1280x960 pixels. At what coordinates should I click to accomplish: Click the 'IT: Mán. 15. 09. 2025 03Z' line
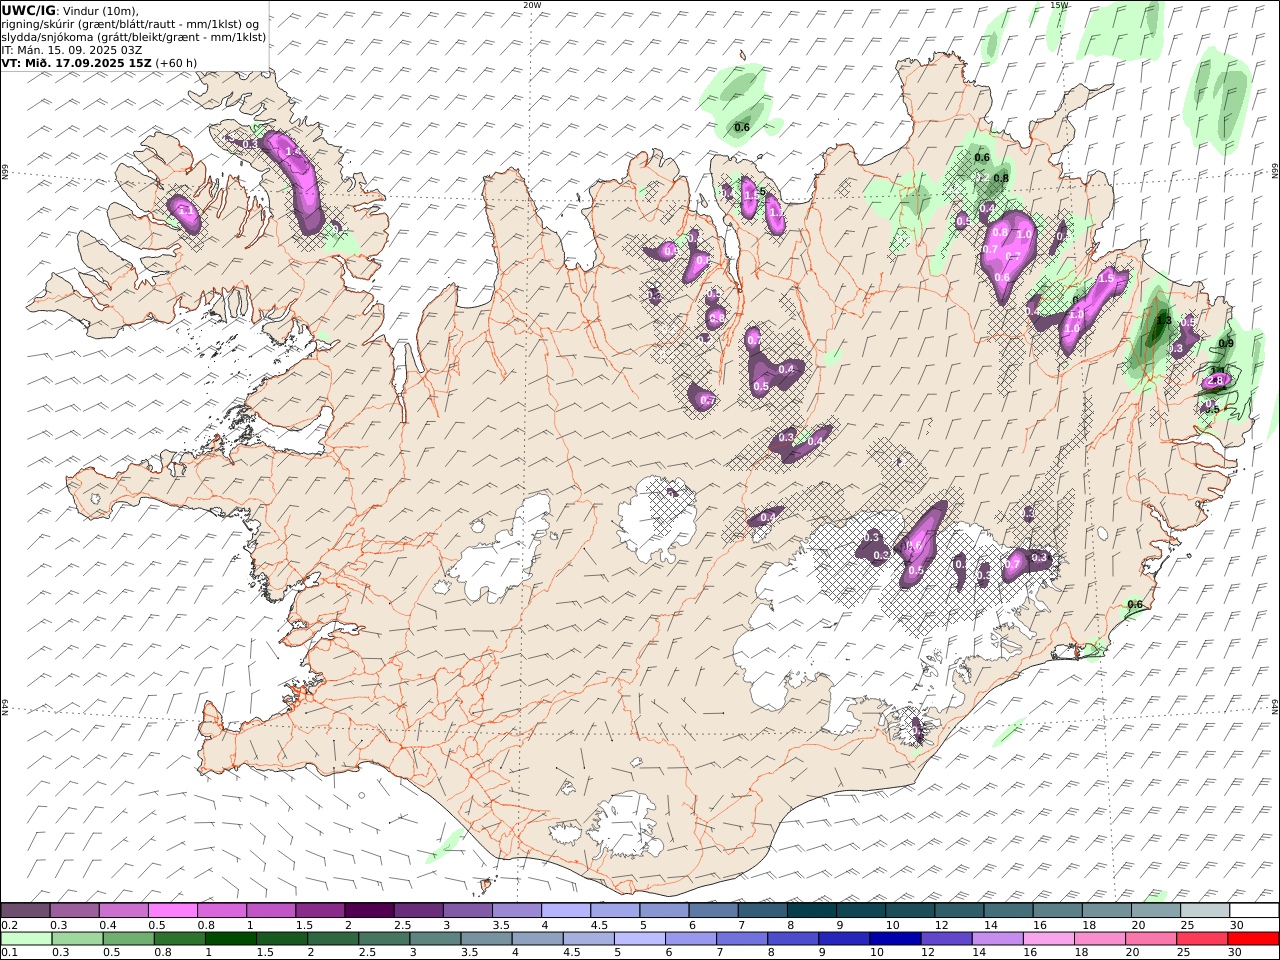(72, 49)
